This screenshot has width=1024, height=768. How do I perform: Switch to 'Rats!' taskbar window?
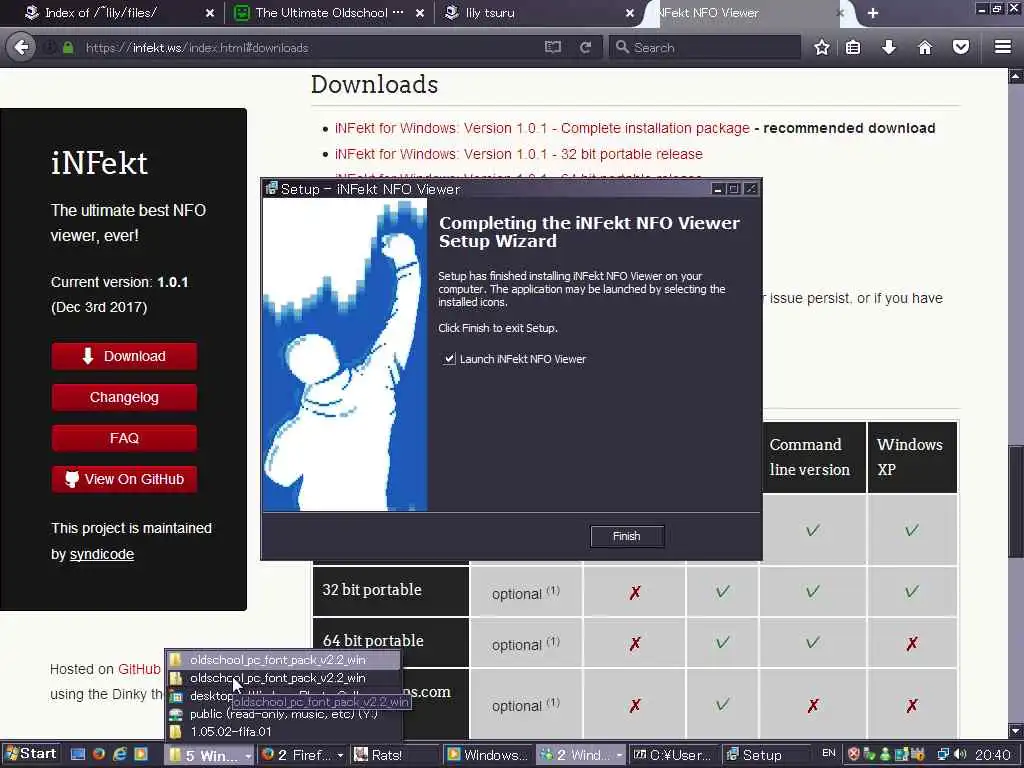tap(395, 755)
